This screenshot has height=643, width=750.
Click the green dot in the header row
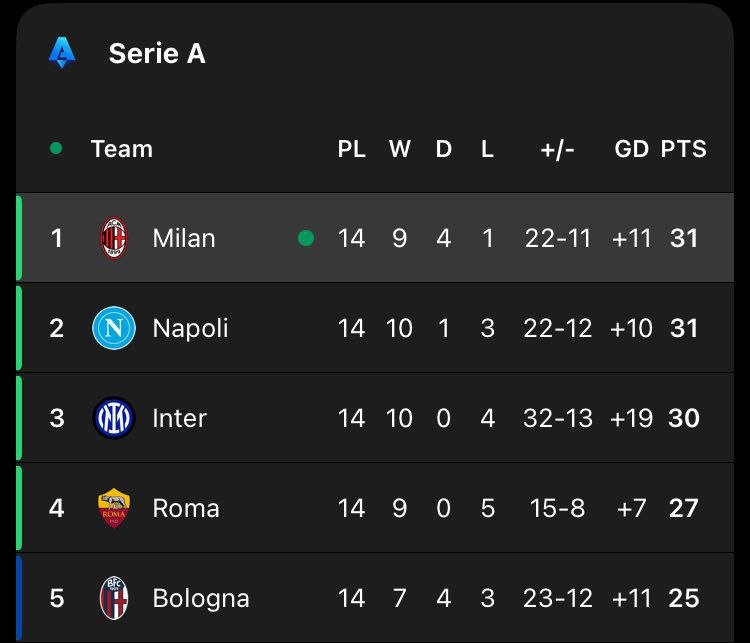(x=56, y=148)
